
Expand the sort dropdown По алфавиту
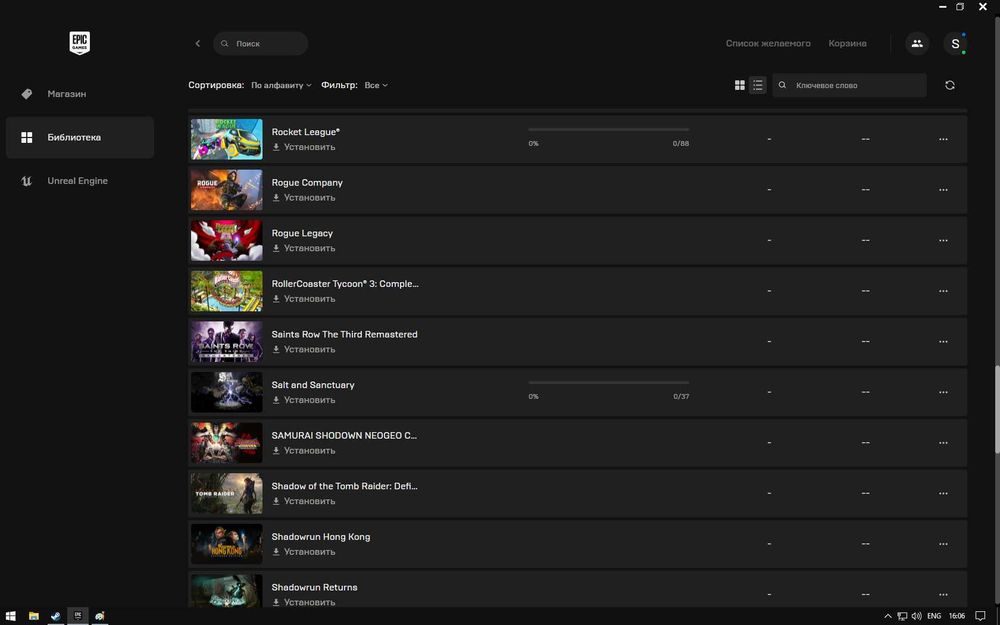(x=281, y=85)
